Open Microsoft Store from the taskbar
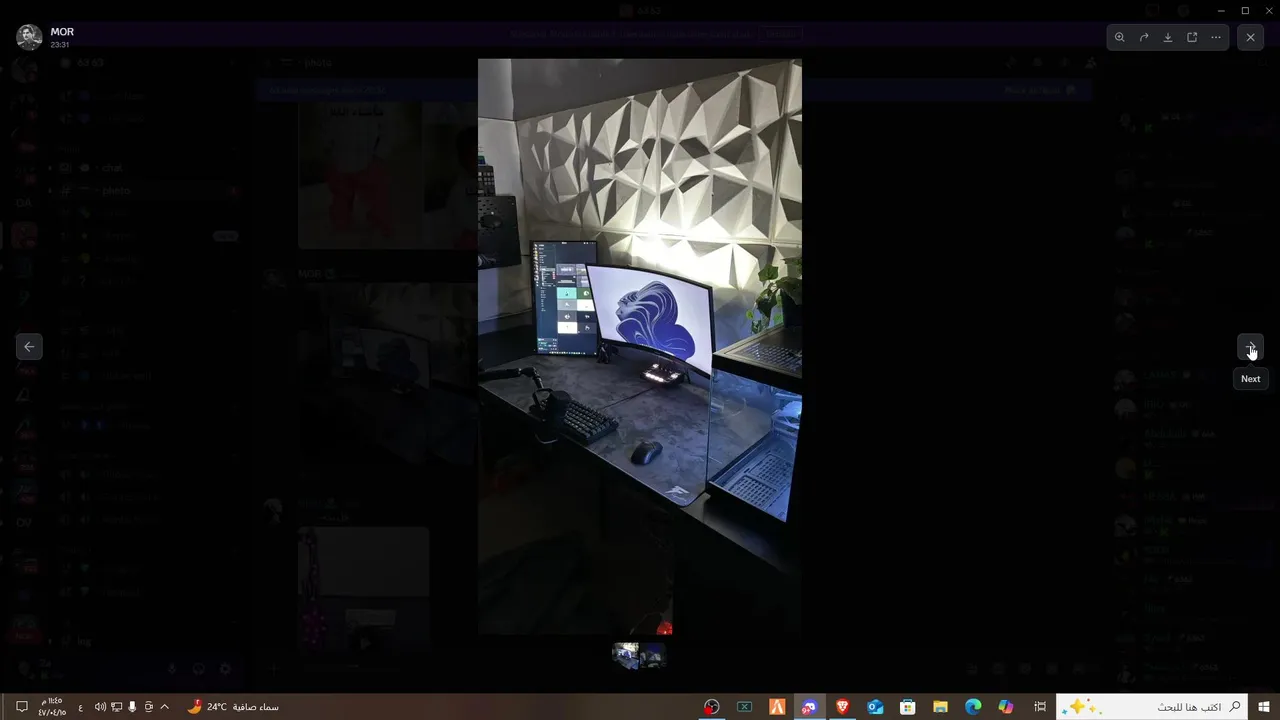 coord(907,707)
